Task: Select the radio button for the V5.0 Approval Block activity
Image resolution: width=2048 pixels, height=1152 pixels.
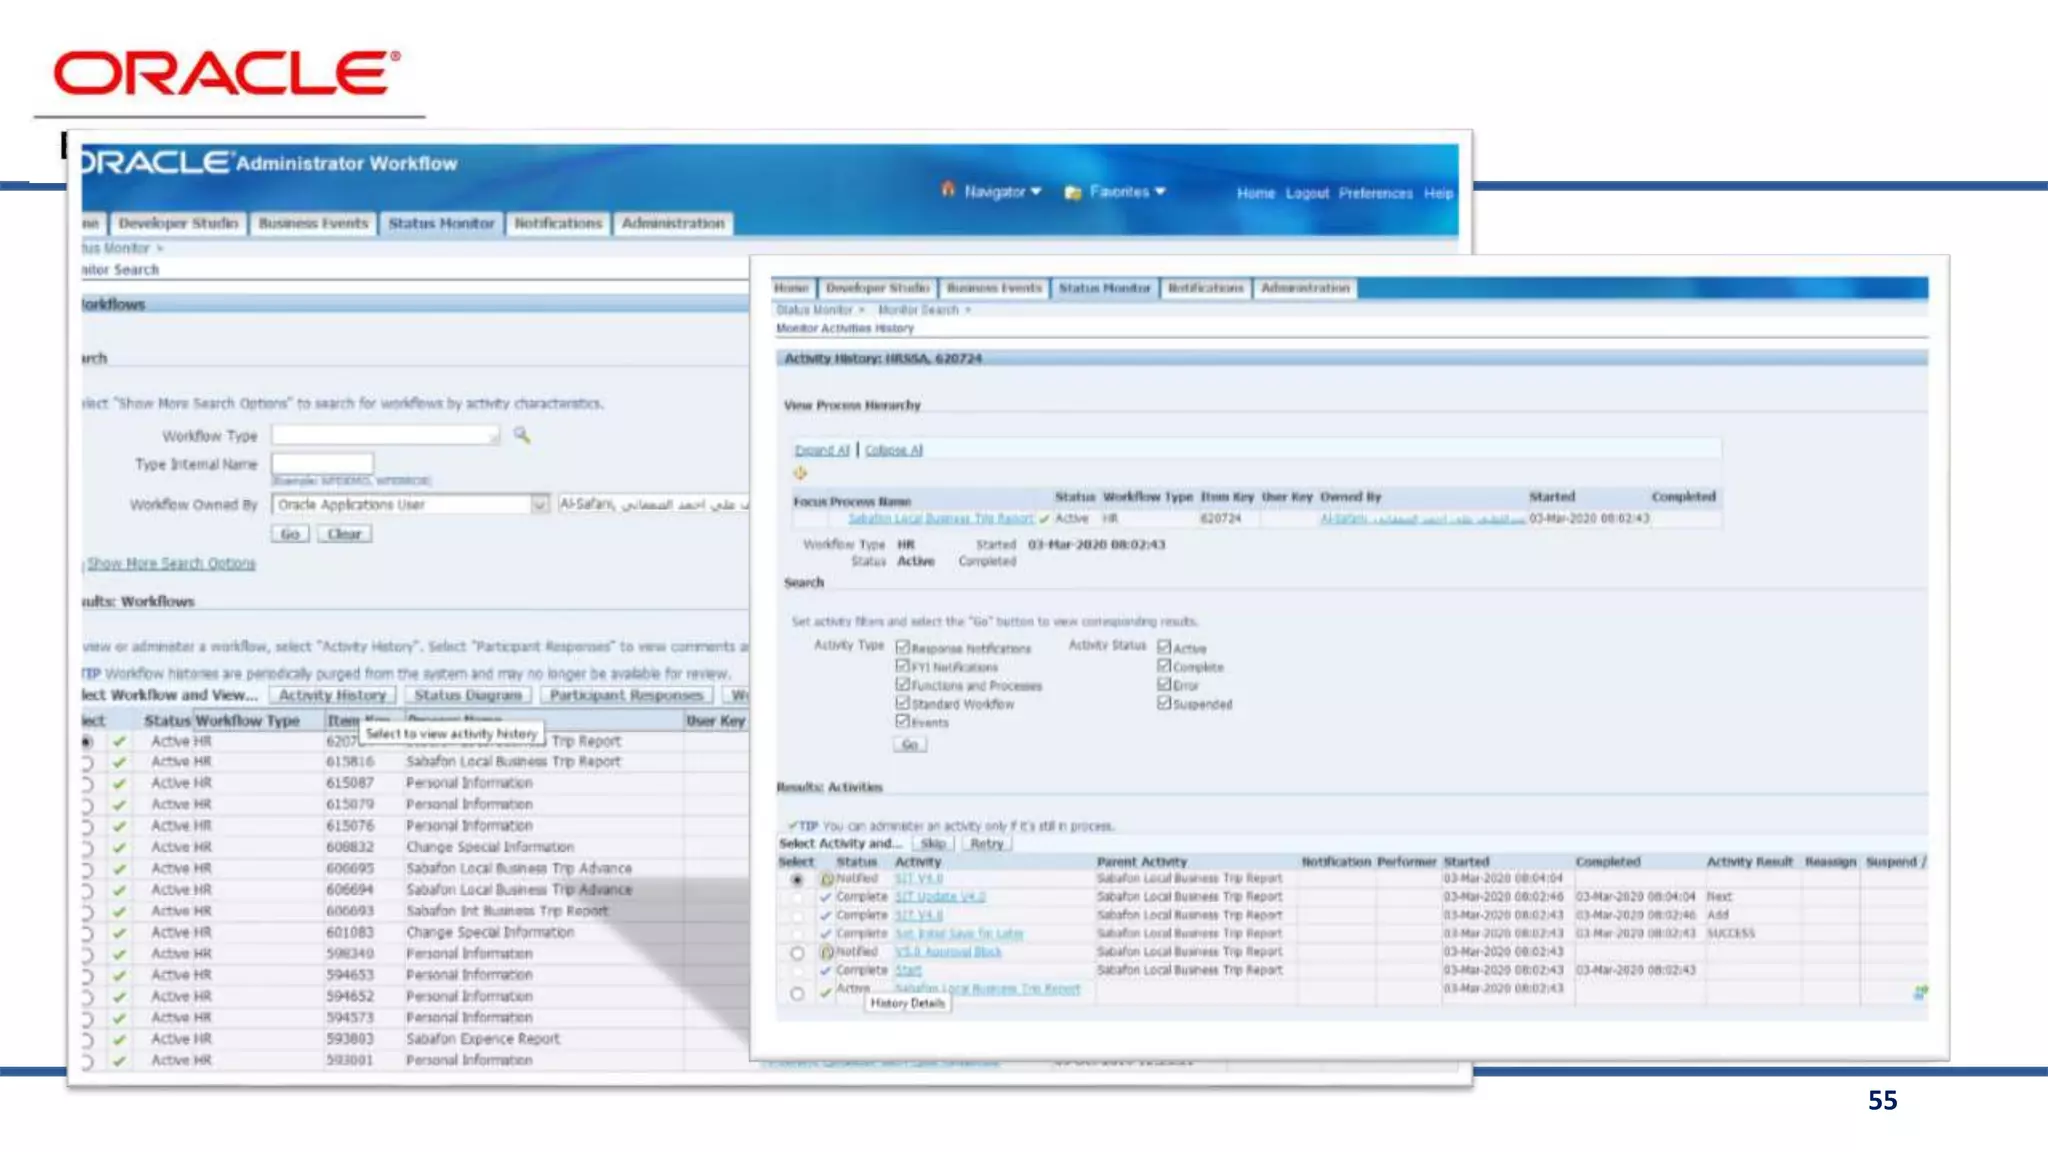Action: (797, 953)
